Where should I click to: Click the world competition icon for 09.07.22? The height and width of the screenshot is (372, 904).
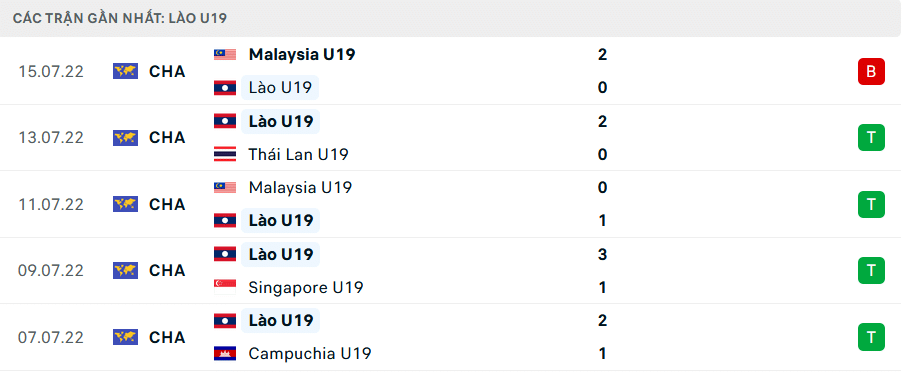point(125,270)
